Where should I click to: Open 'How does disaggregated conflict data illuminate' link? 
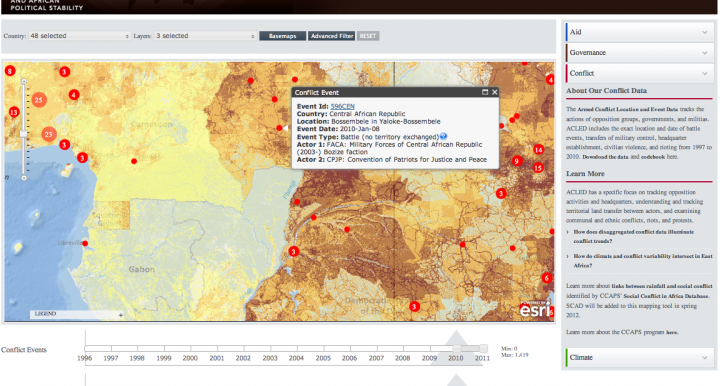point(634,236)
